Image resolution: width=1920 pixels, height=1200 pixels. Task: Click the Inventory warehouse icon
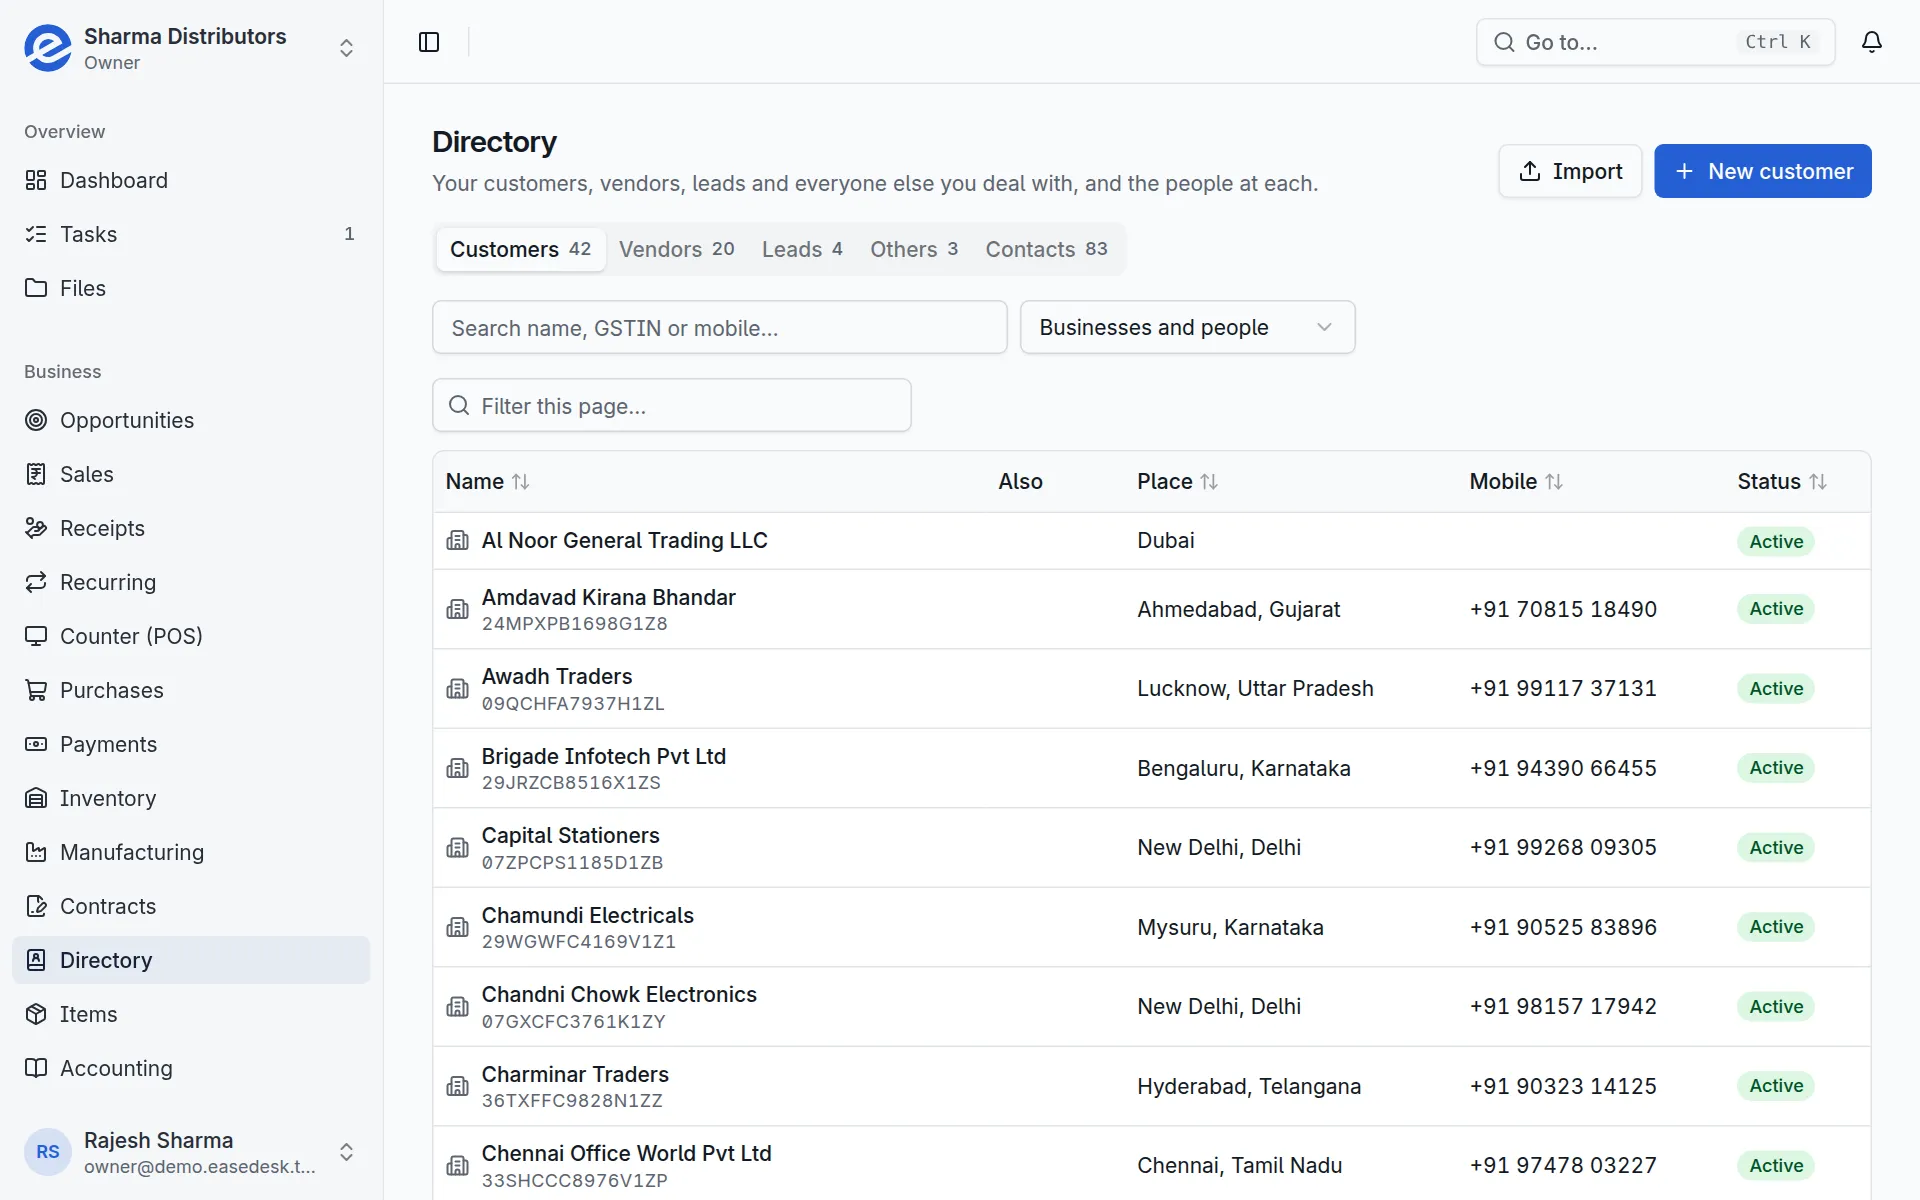36,798
